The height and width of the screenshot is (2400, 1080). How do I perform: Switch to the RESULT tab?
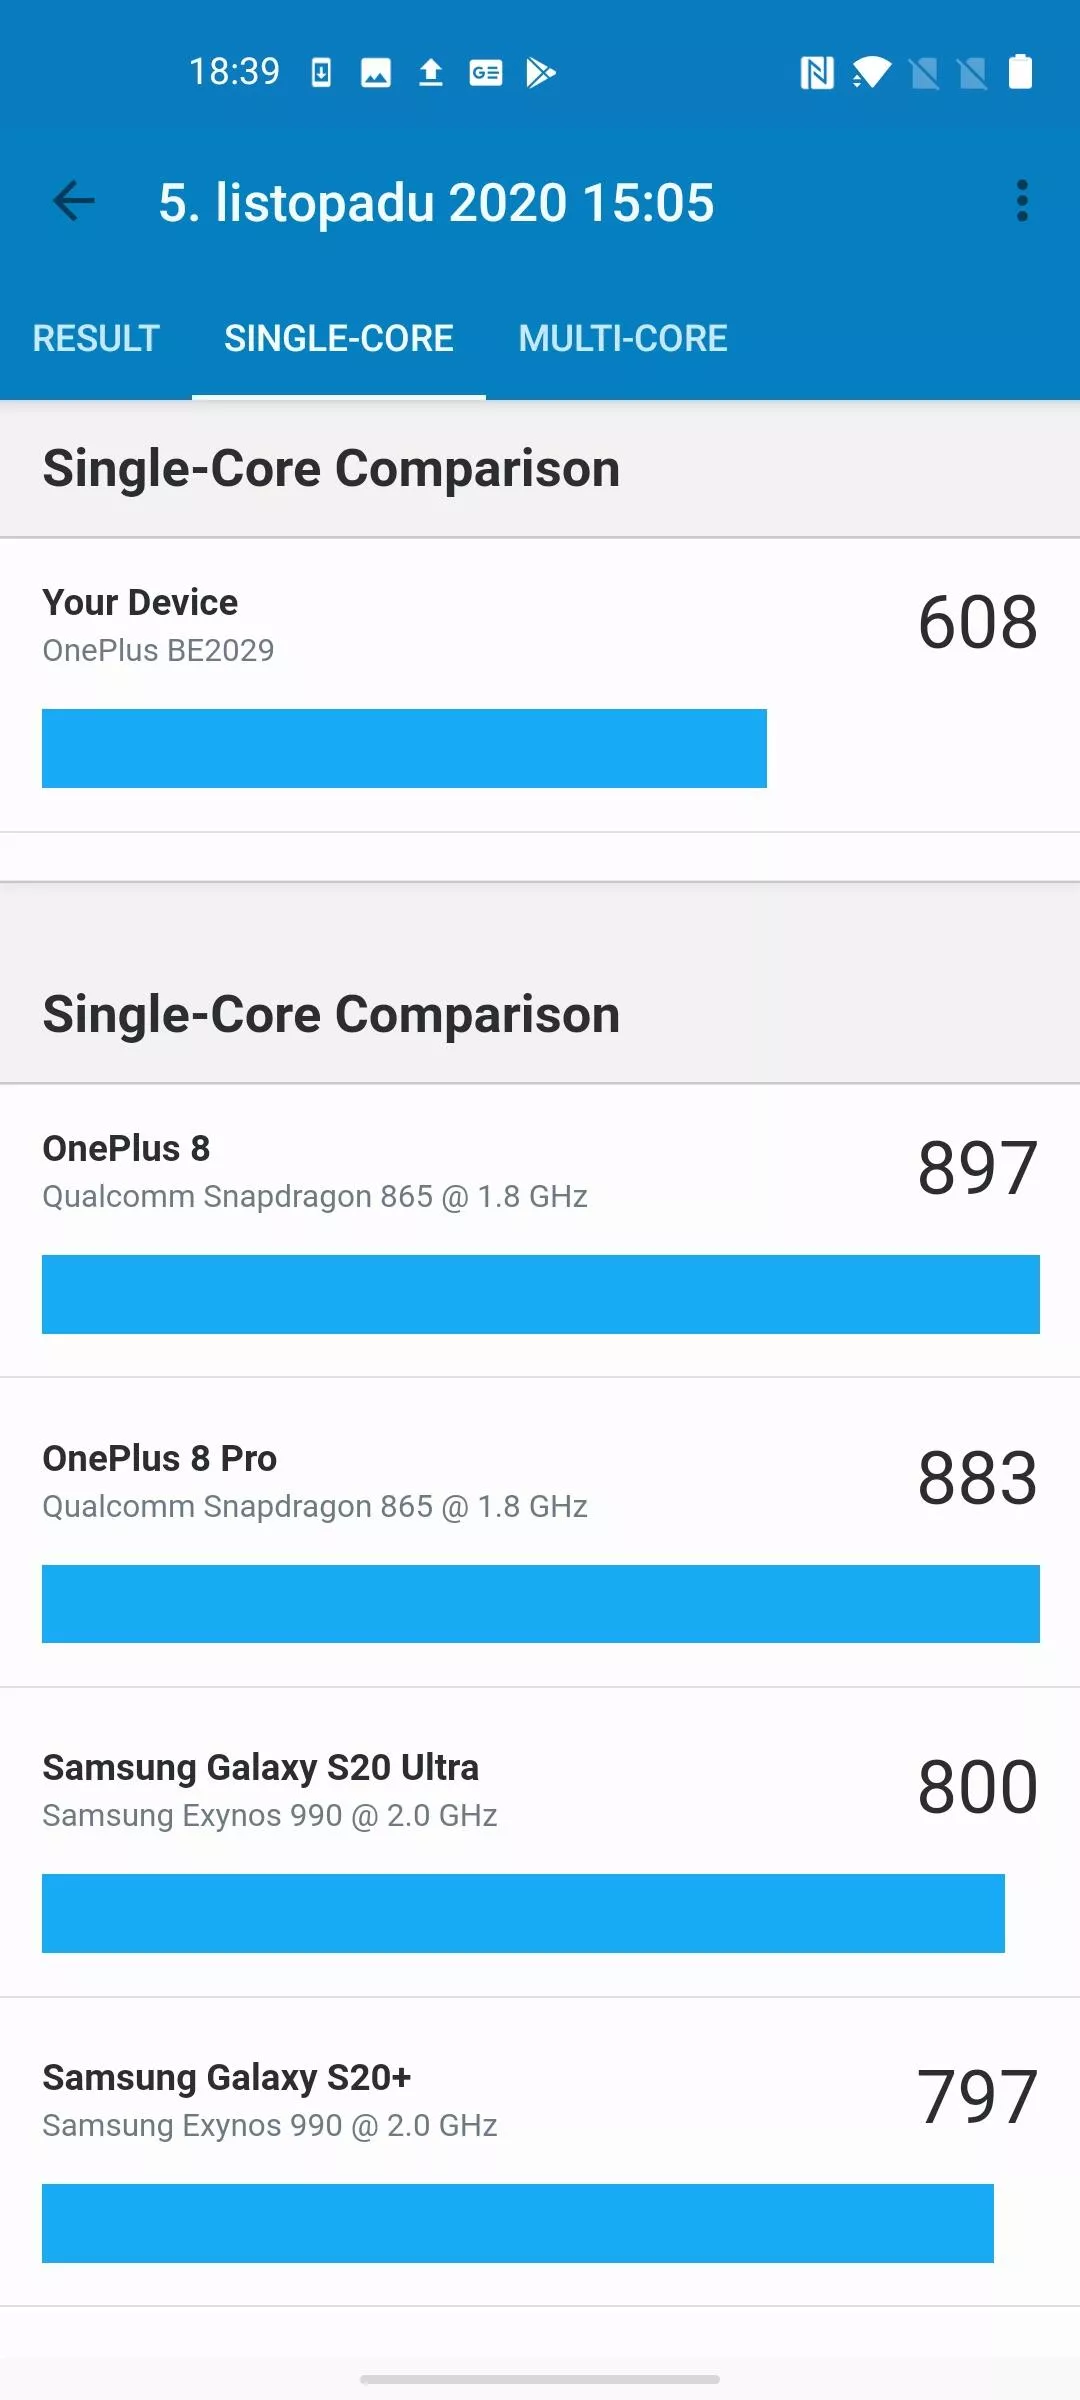tap(96, 339)
